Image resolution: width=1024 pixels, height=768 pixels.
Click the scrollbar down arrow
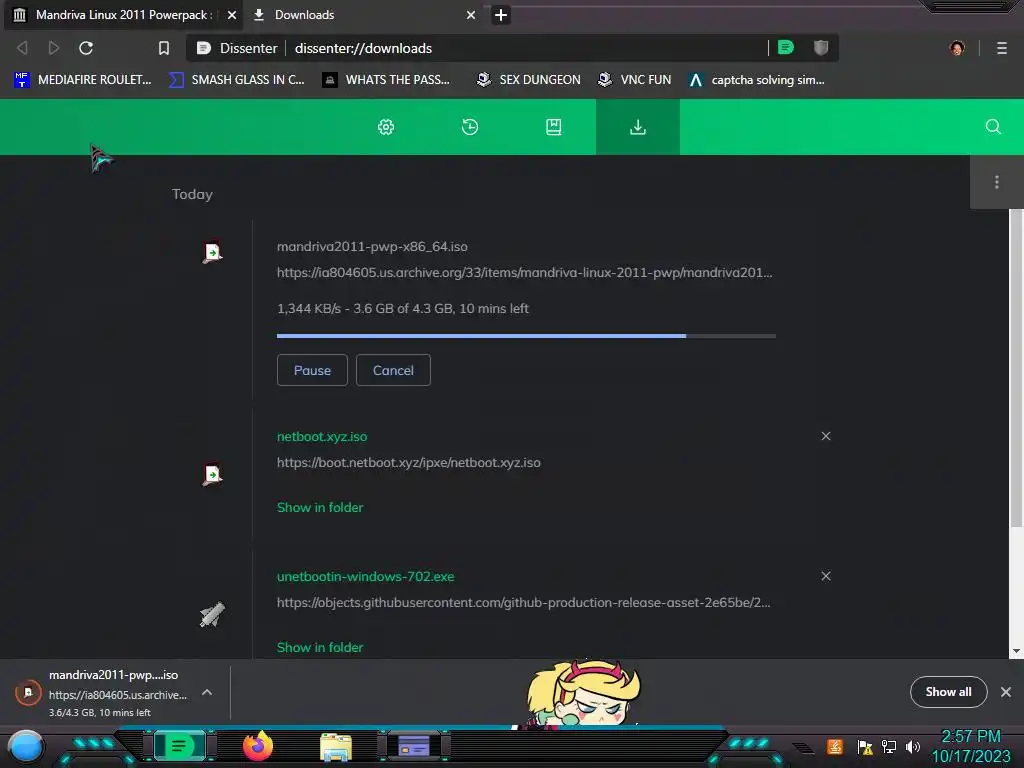pos(1016,651)
